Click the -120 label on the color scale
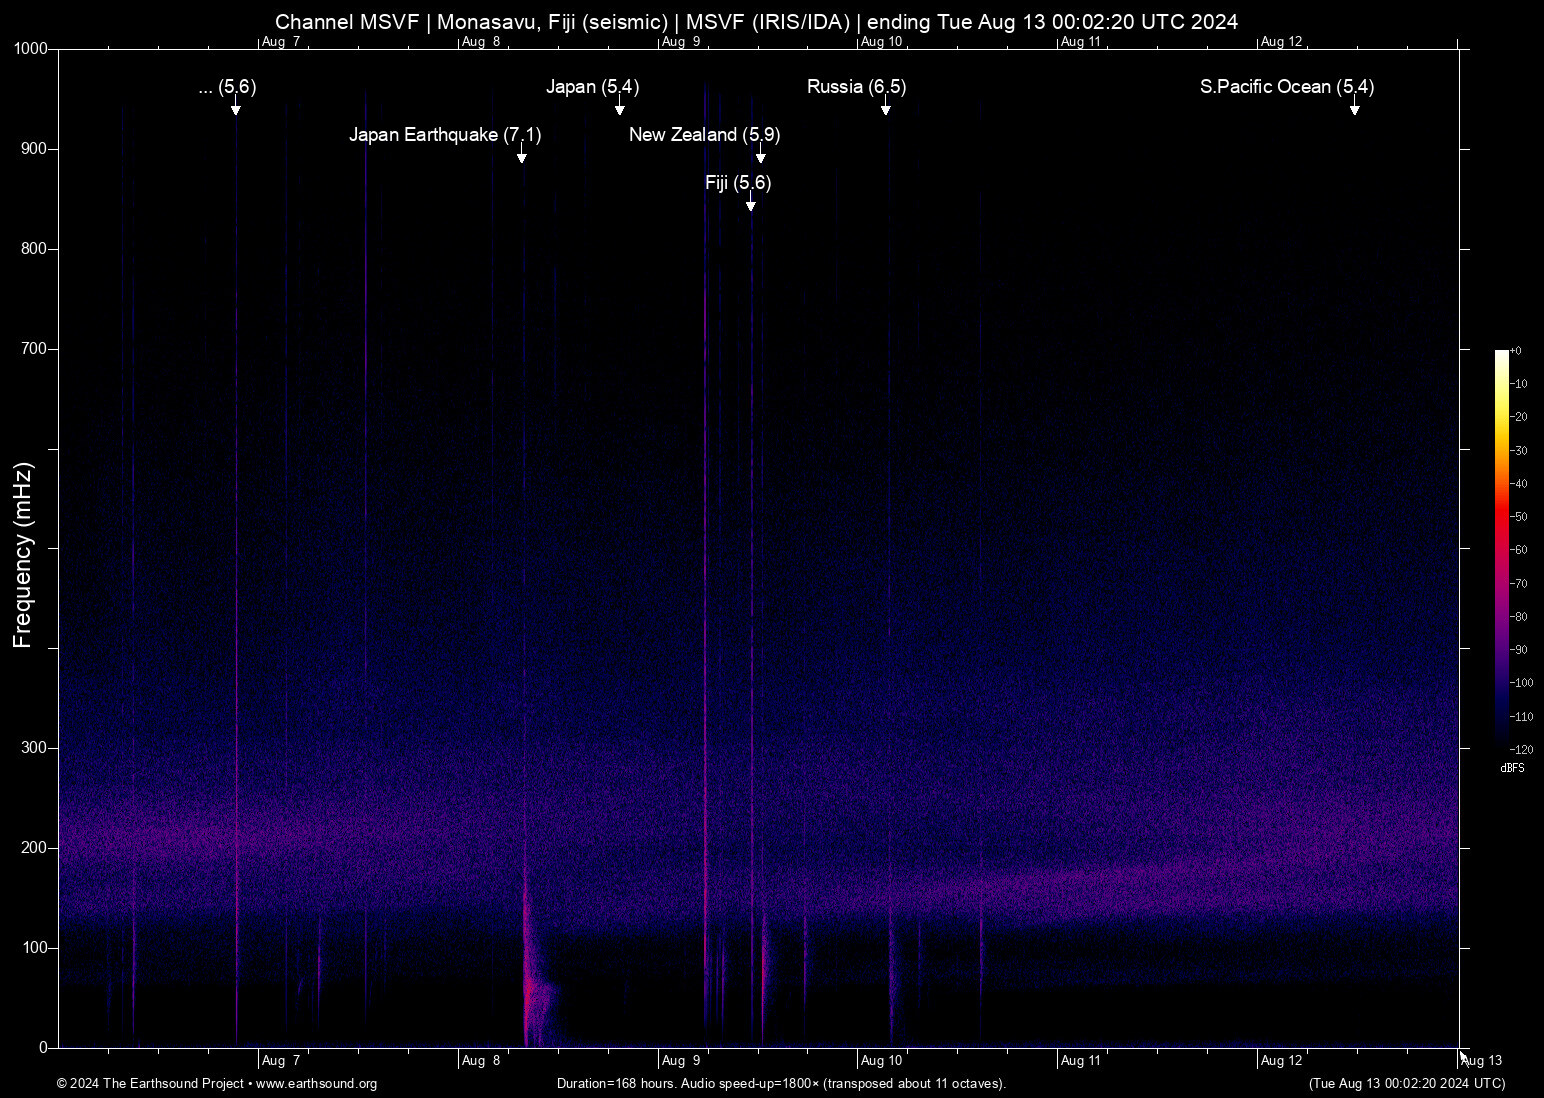1544x1098 pixels. pos(1521,750)
